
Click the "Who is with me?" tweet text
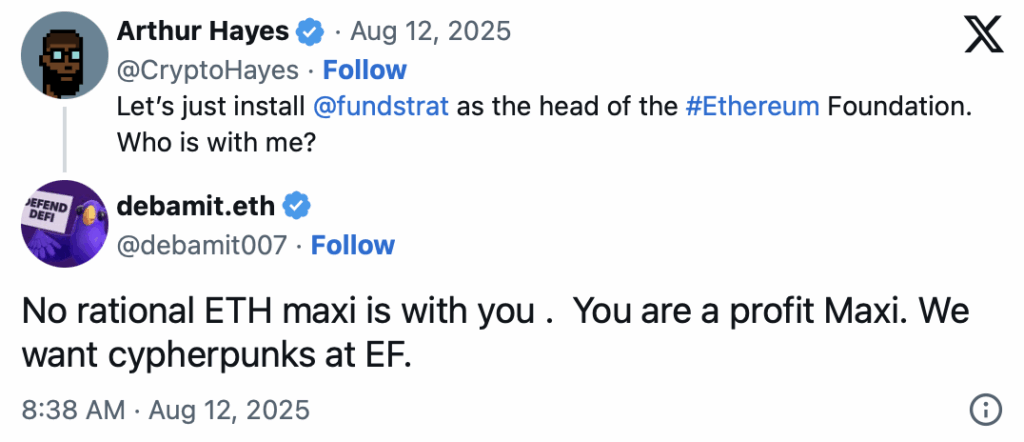pos(216,142)
